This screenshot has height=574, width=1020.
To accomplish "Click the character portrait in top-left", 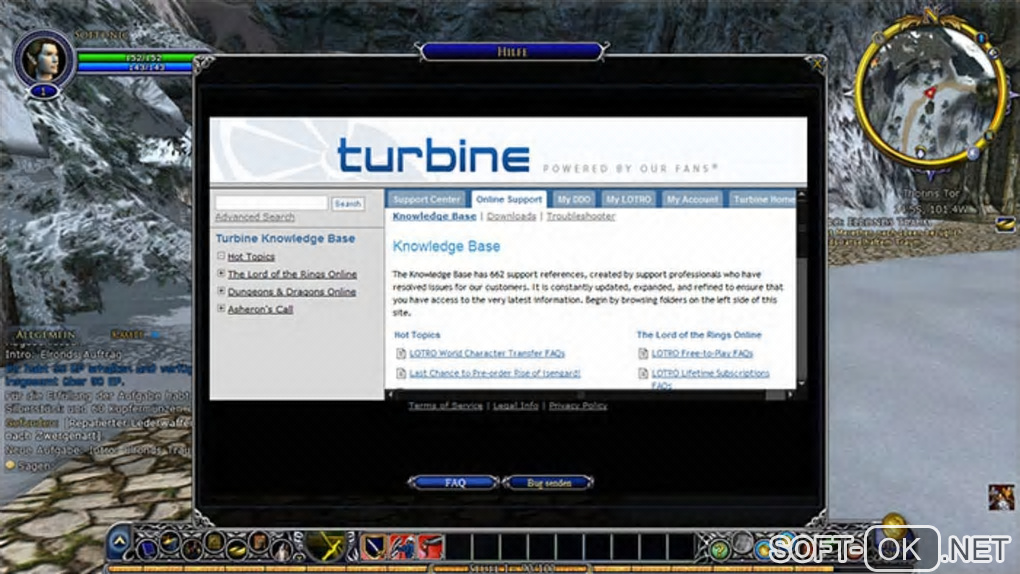I will [x=44, y=59].
